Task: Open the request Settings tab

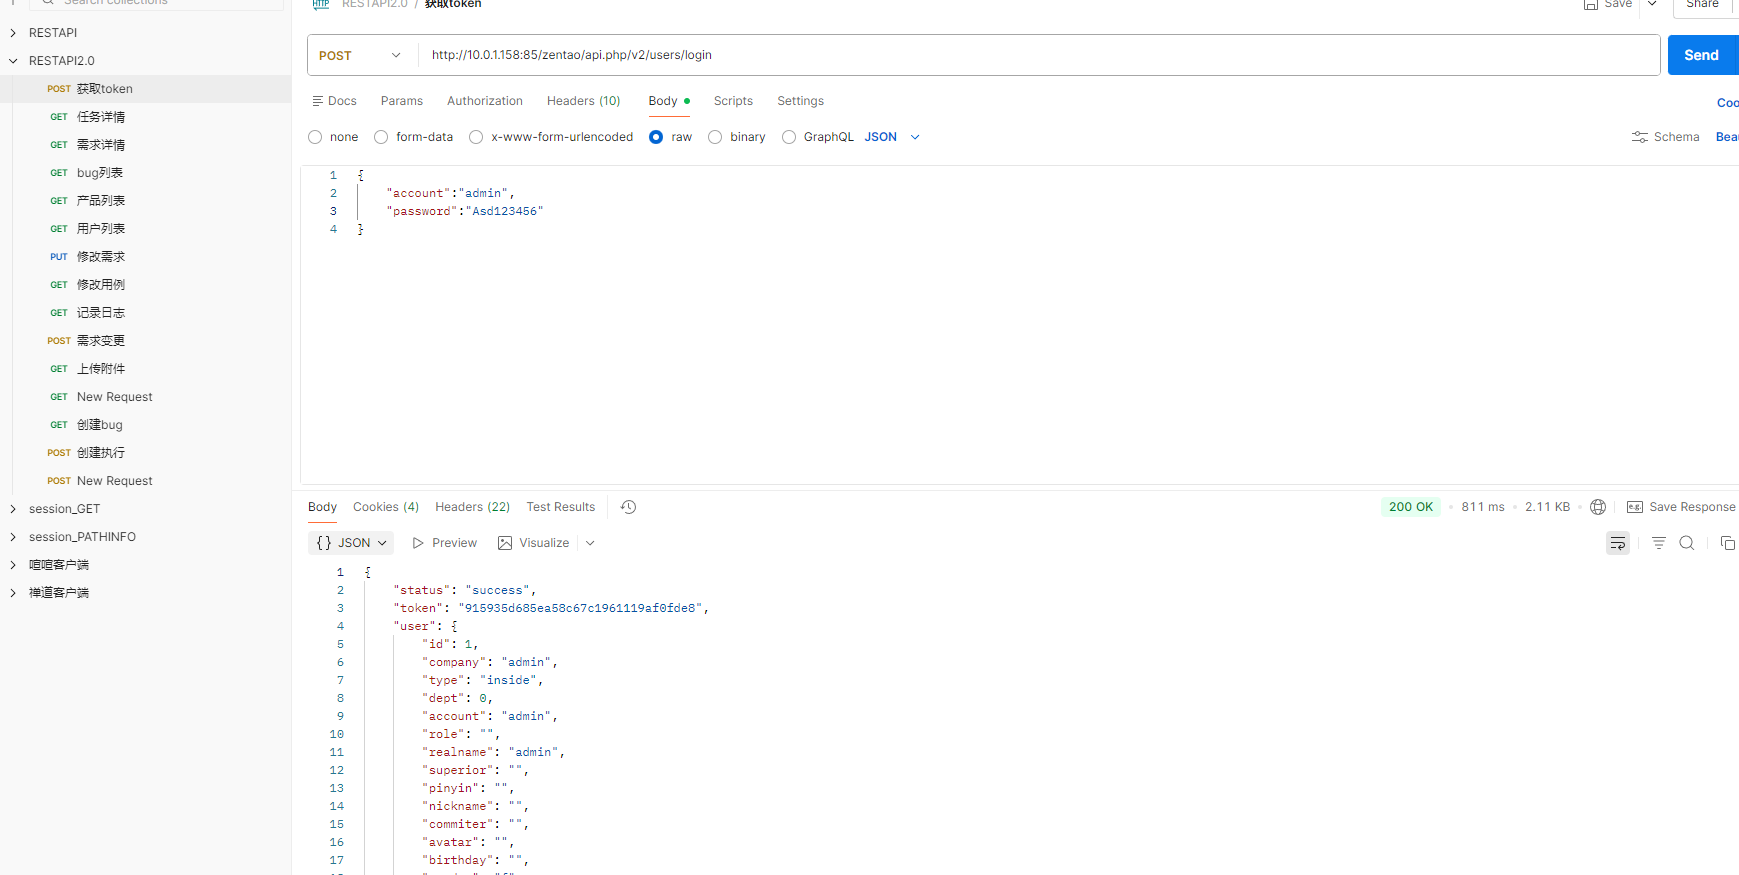Action: coord(801,101)
